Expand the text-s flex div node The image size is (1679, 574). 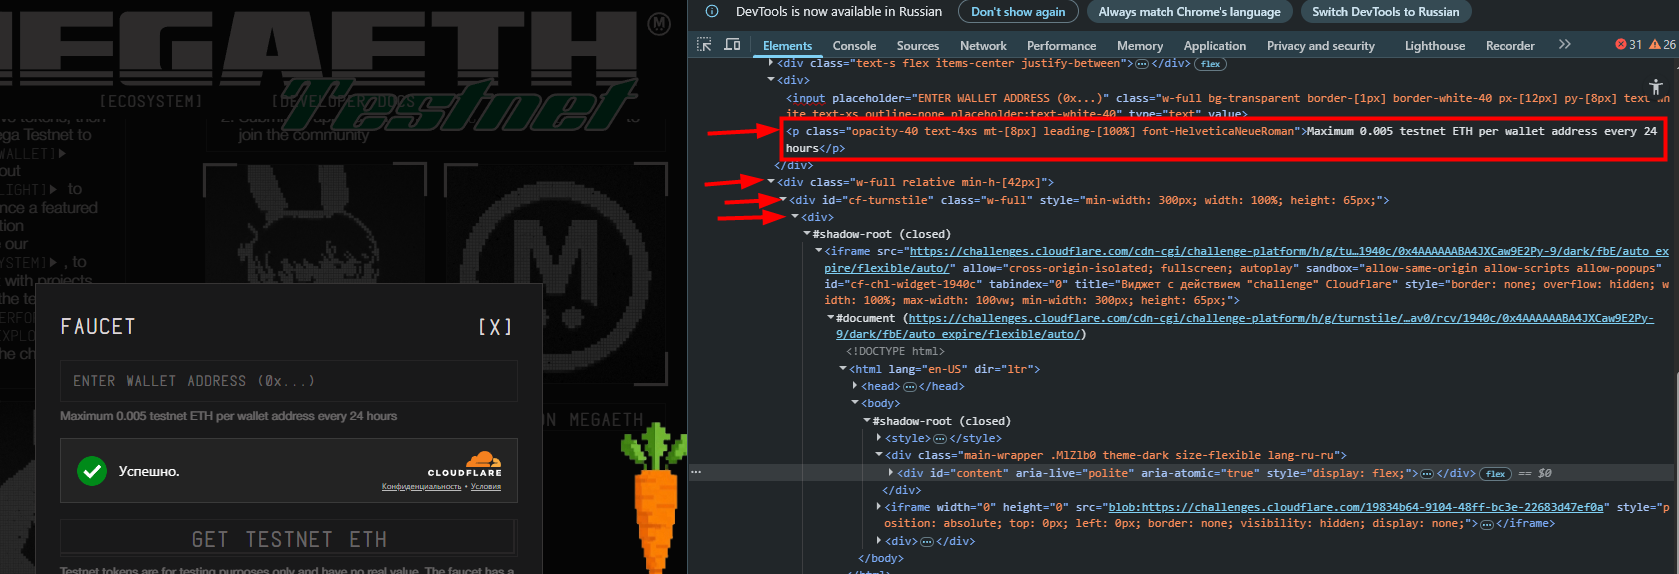771,63
